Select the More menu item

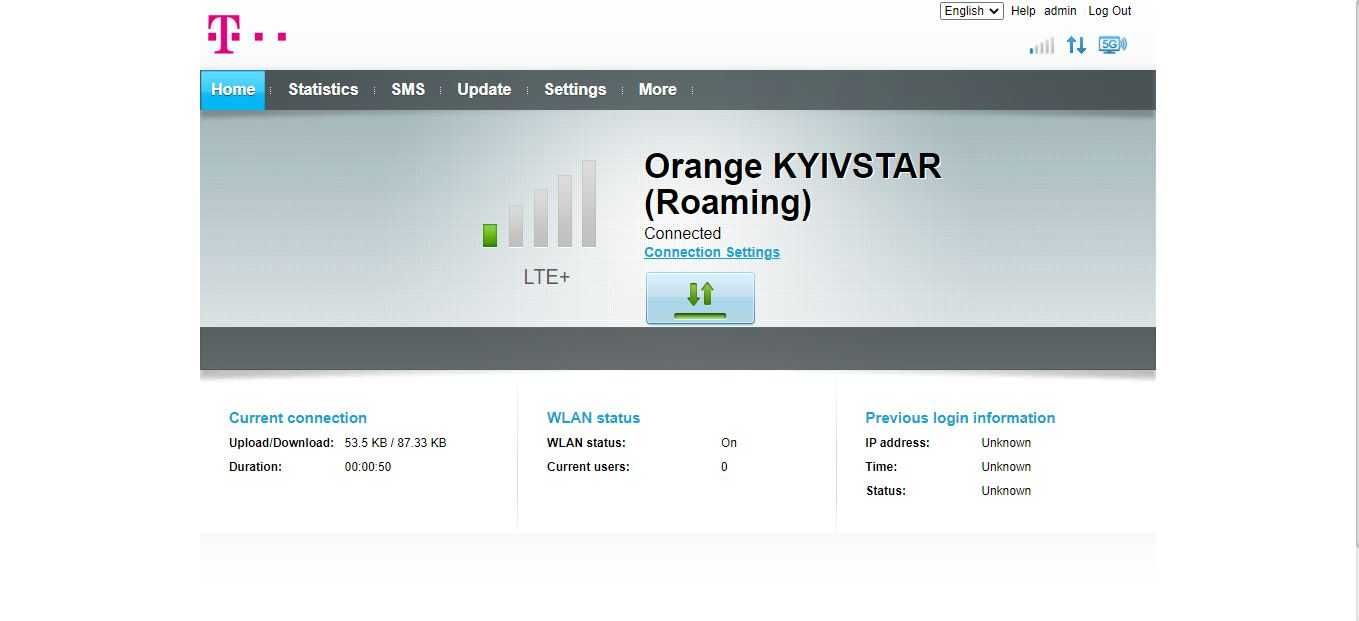[658, 89]
